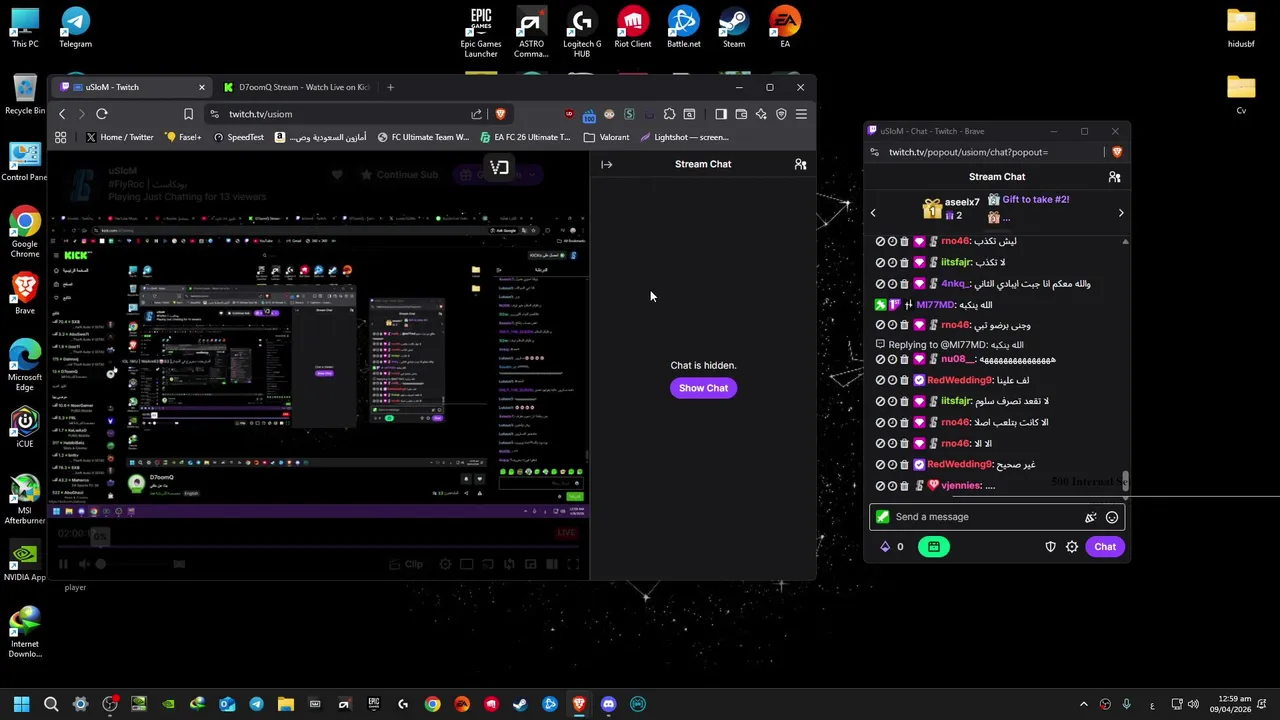Toggle the browser sidebar panel icon
1280x720 pixels.
721,114
